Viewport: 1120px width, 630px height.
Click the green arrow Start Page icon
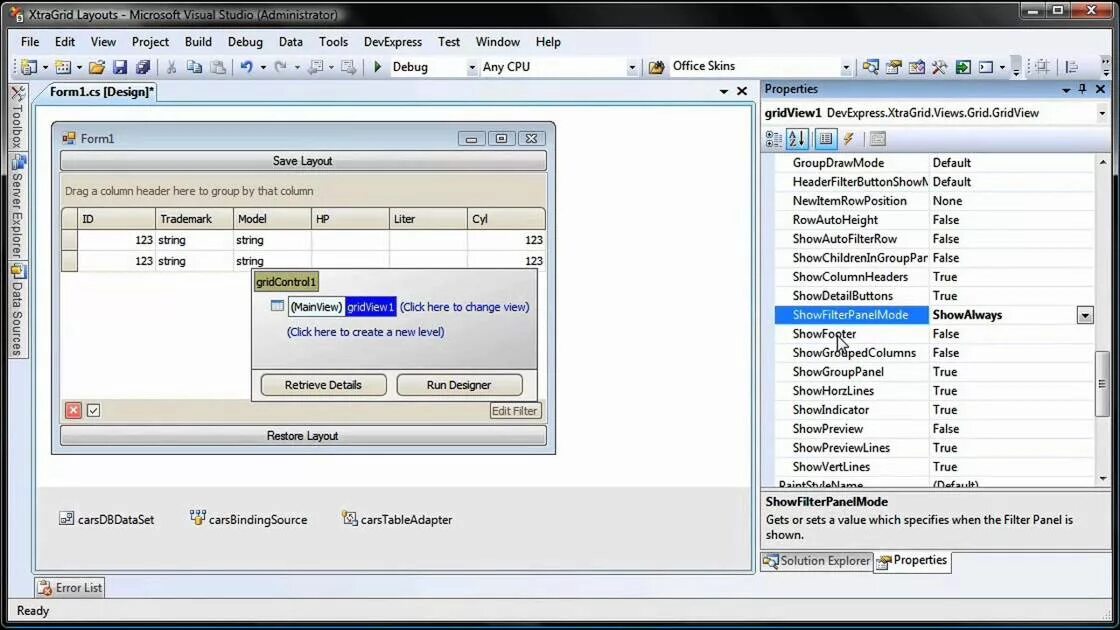(x=963, y=67)
